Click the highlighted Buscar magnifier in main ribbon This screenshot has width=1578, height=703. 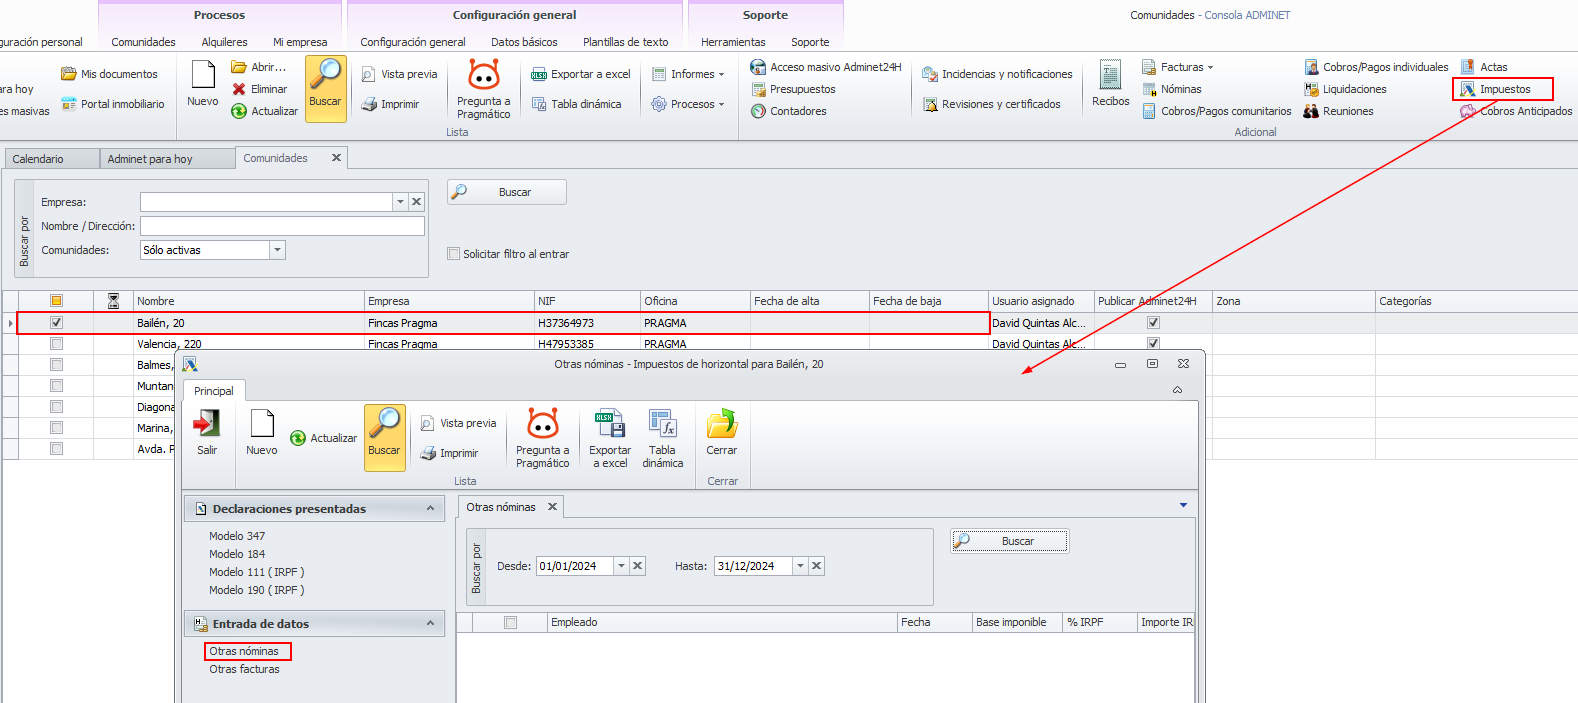click(x=325, y=88)
